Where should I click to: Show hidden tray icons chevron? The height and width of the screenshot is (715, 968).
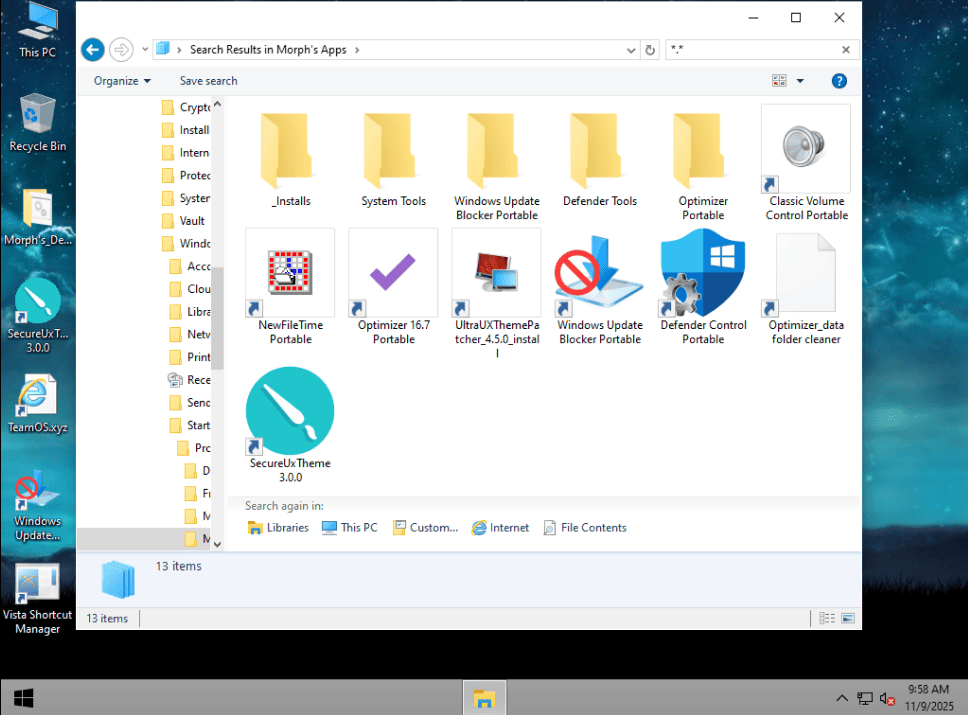click(x=842, y=698)
